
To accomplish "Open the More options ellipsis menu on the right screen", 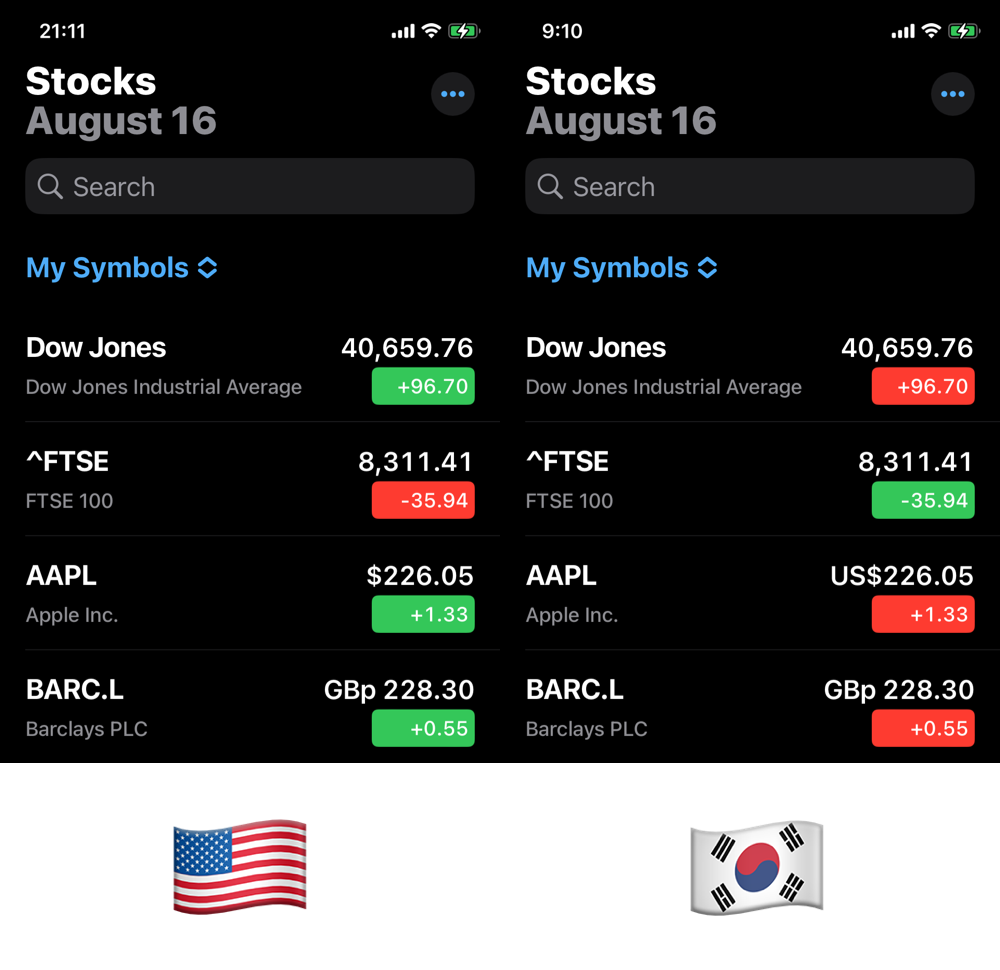I will pos(953,94).
